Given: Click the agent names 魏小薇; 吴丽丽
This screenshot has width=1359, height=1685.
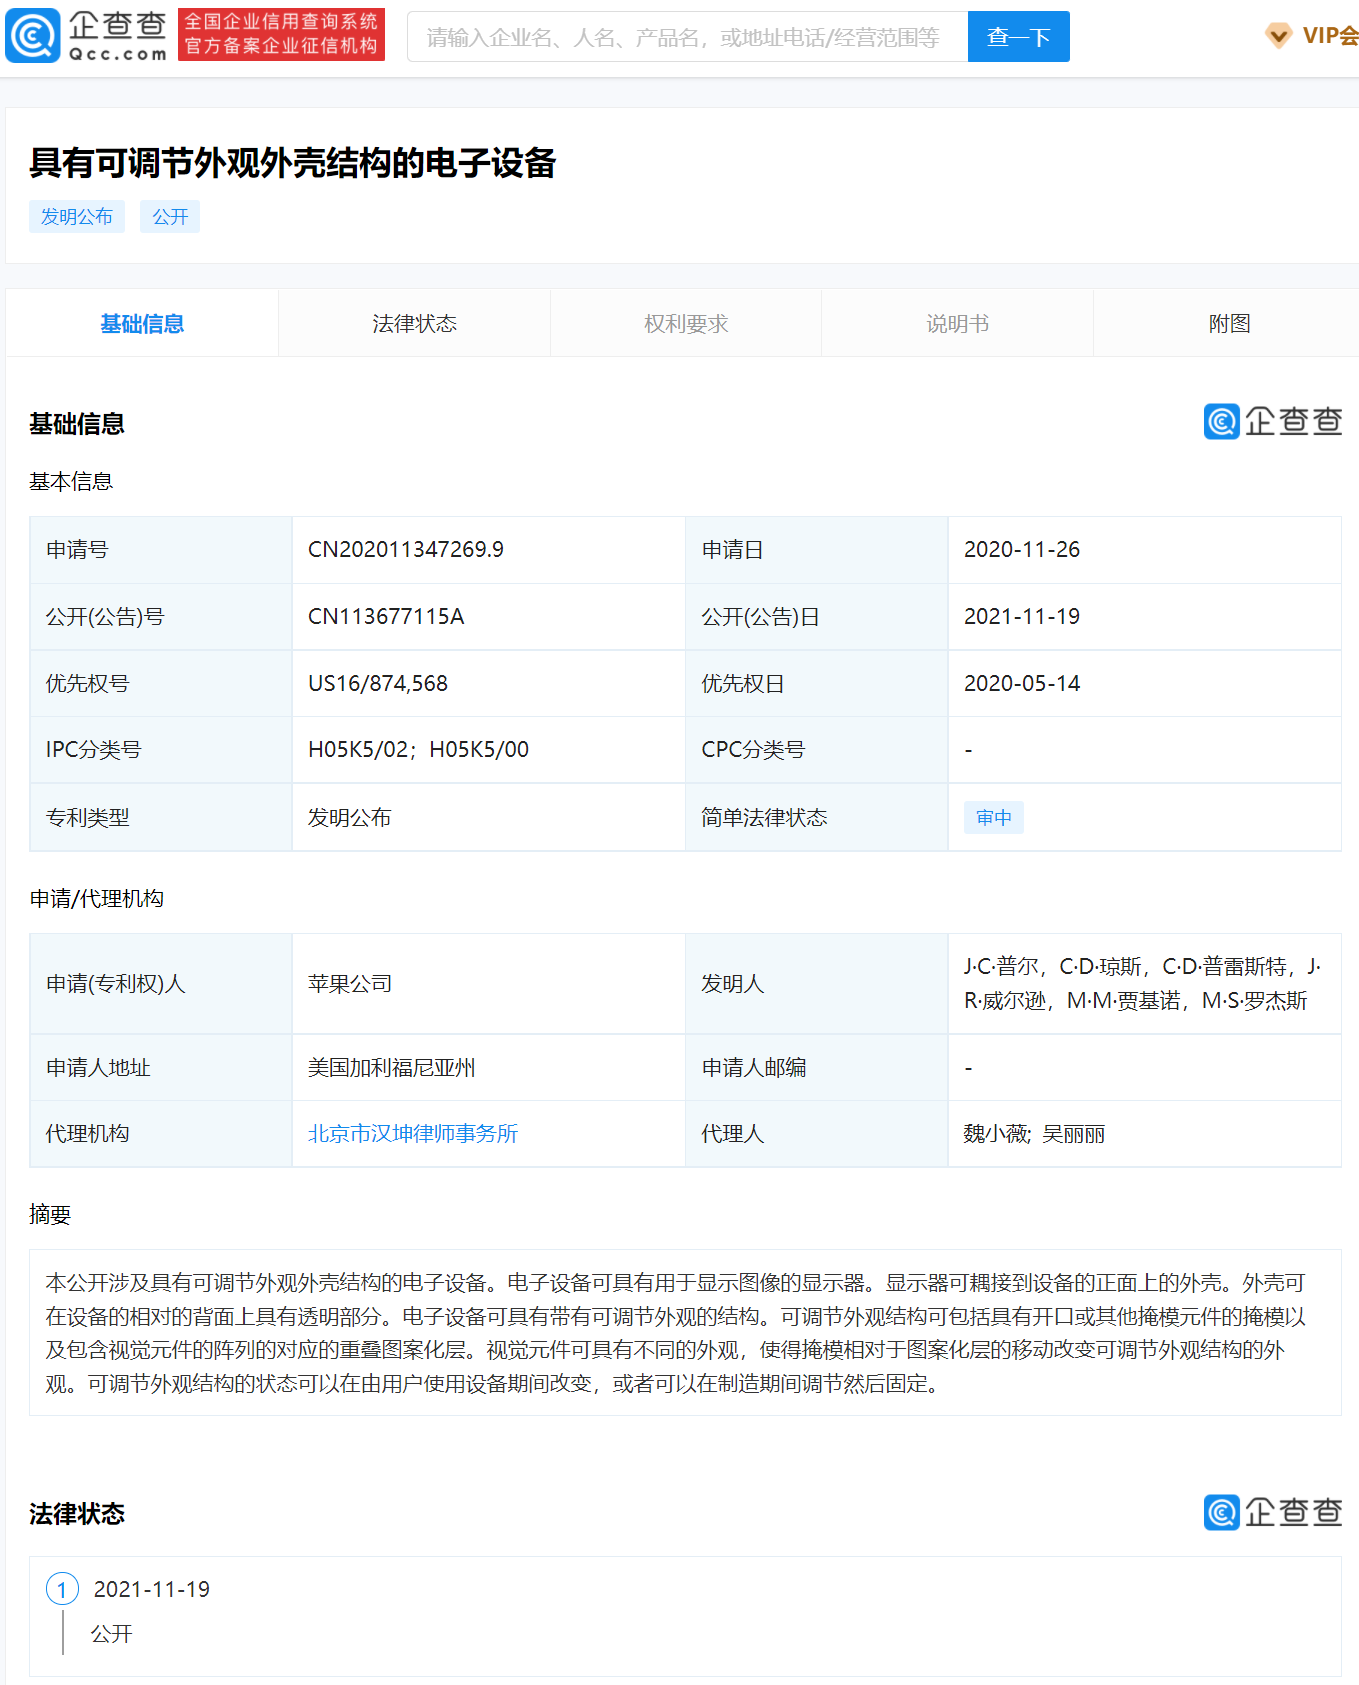Looking at the screenshot, I should [1034, 1134].
